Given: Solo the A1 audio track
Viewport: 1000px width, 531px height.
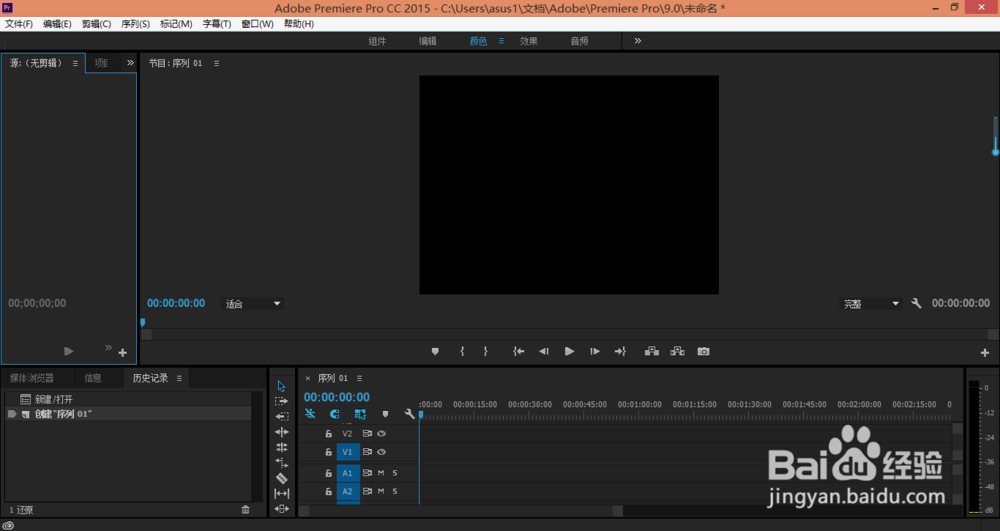Looking at the screenshot, I should click(395, 473).
